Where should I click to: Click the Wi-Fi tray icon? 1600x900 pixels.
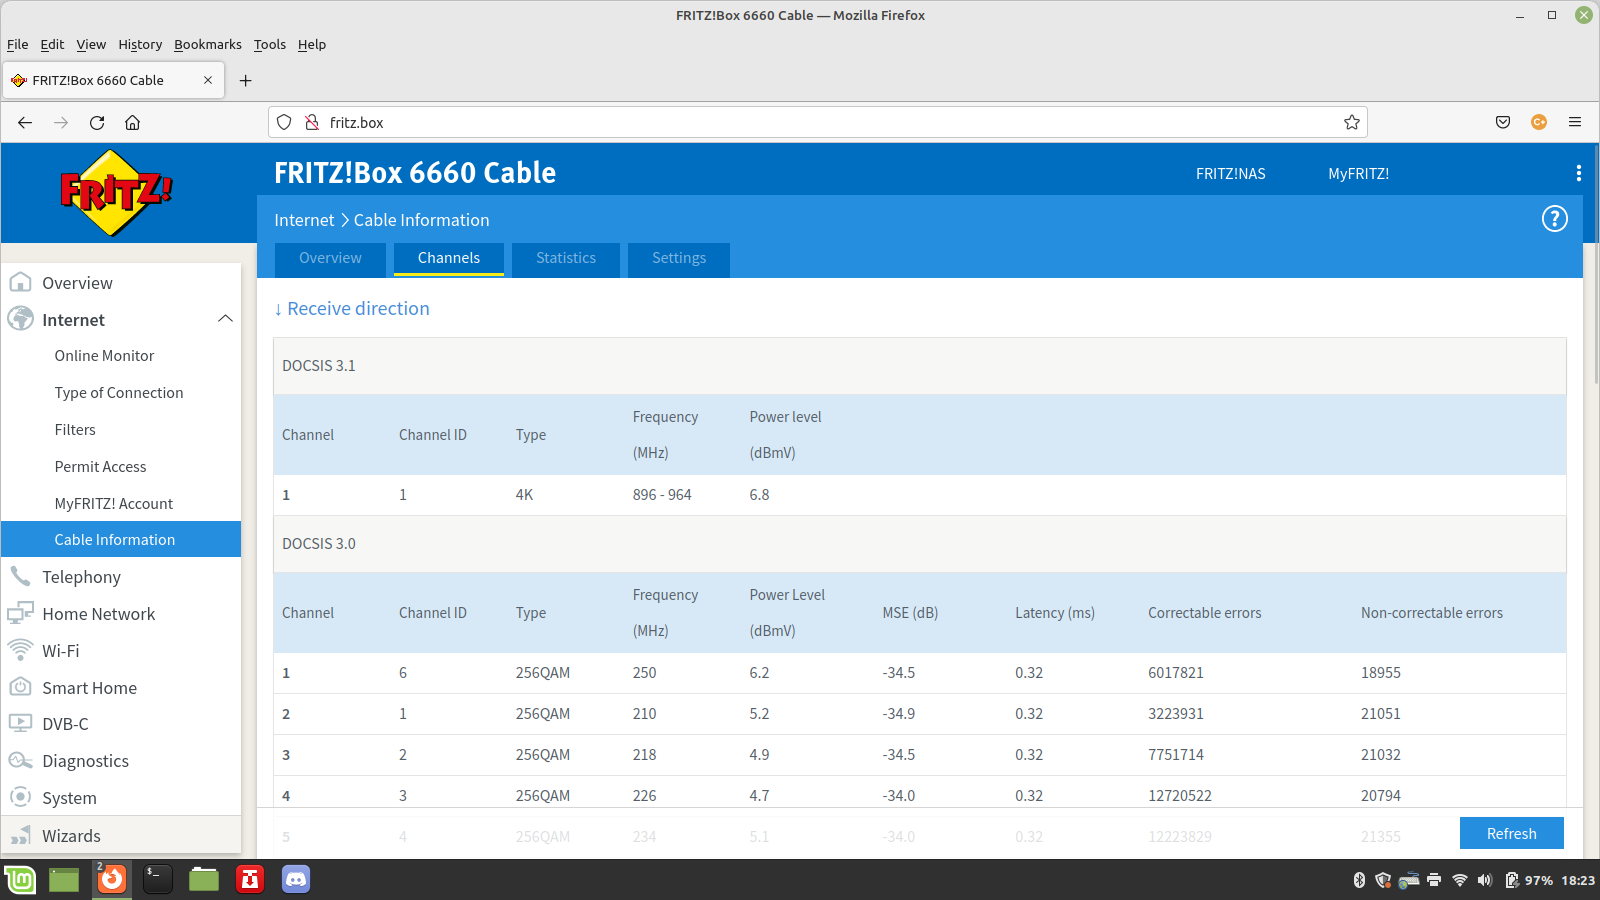pos(1459,880)
